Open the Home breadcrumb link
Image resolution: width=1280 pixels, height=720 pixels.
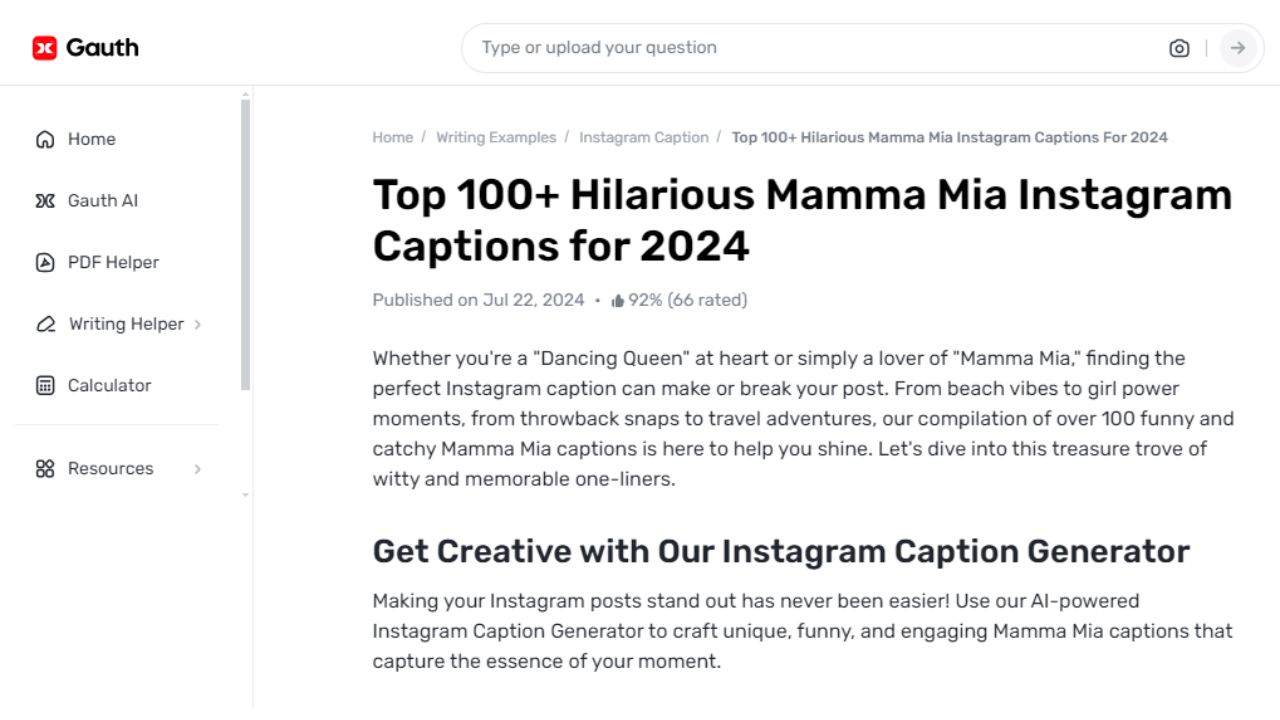(x=392, y=137)
